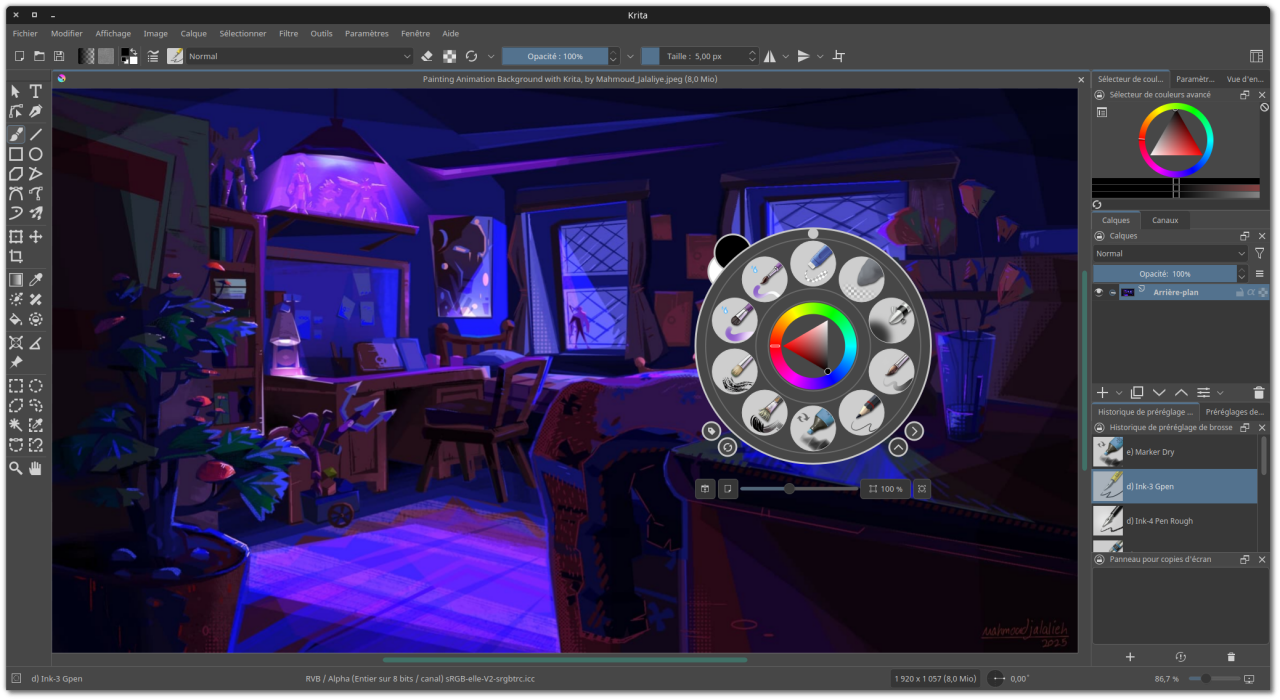The width and height of the screenshot is (1280, 700).
Task: Toggle vertical mirror tool
Action: pyautogui.click(x=803, y=56)
